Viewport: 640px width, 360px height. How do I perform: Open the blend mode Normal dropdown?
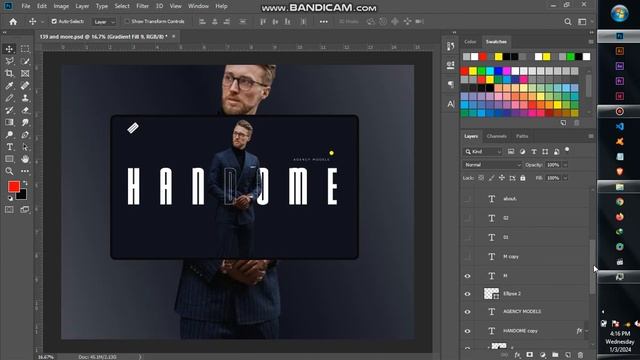pyautogui.click(x=492, y=165)
